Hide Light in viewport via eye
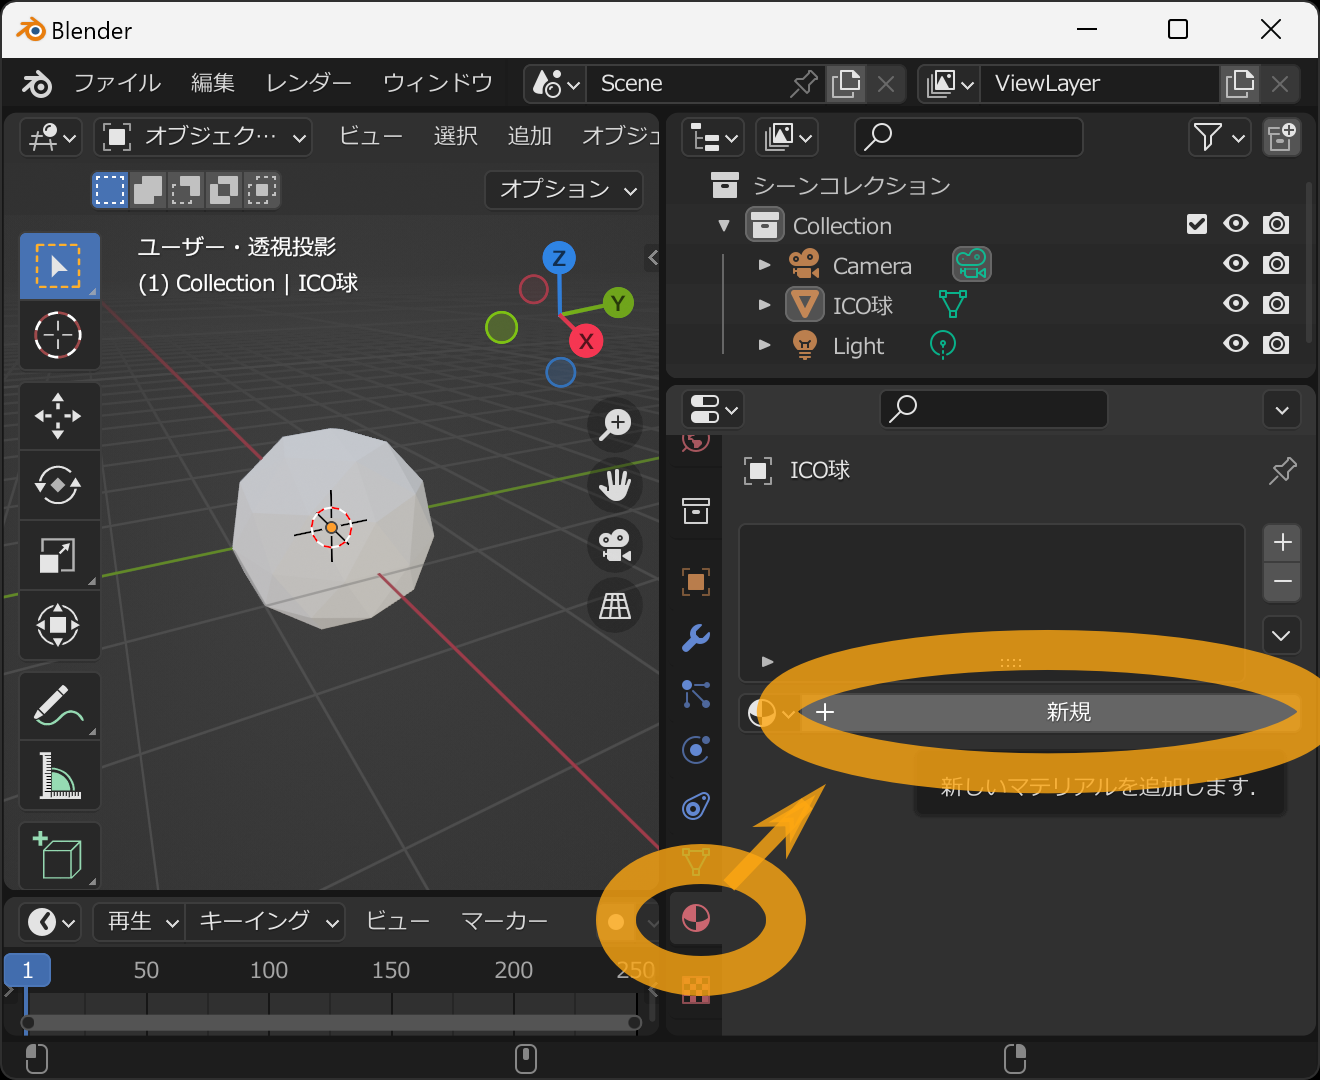The width and height of the screenshot is (1320, 1080). coord(1236,344)
